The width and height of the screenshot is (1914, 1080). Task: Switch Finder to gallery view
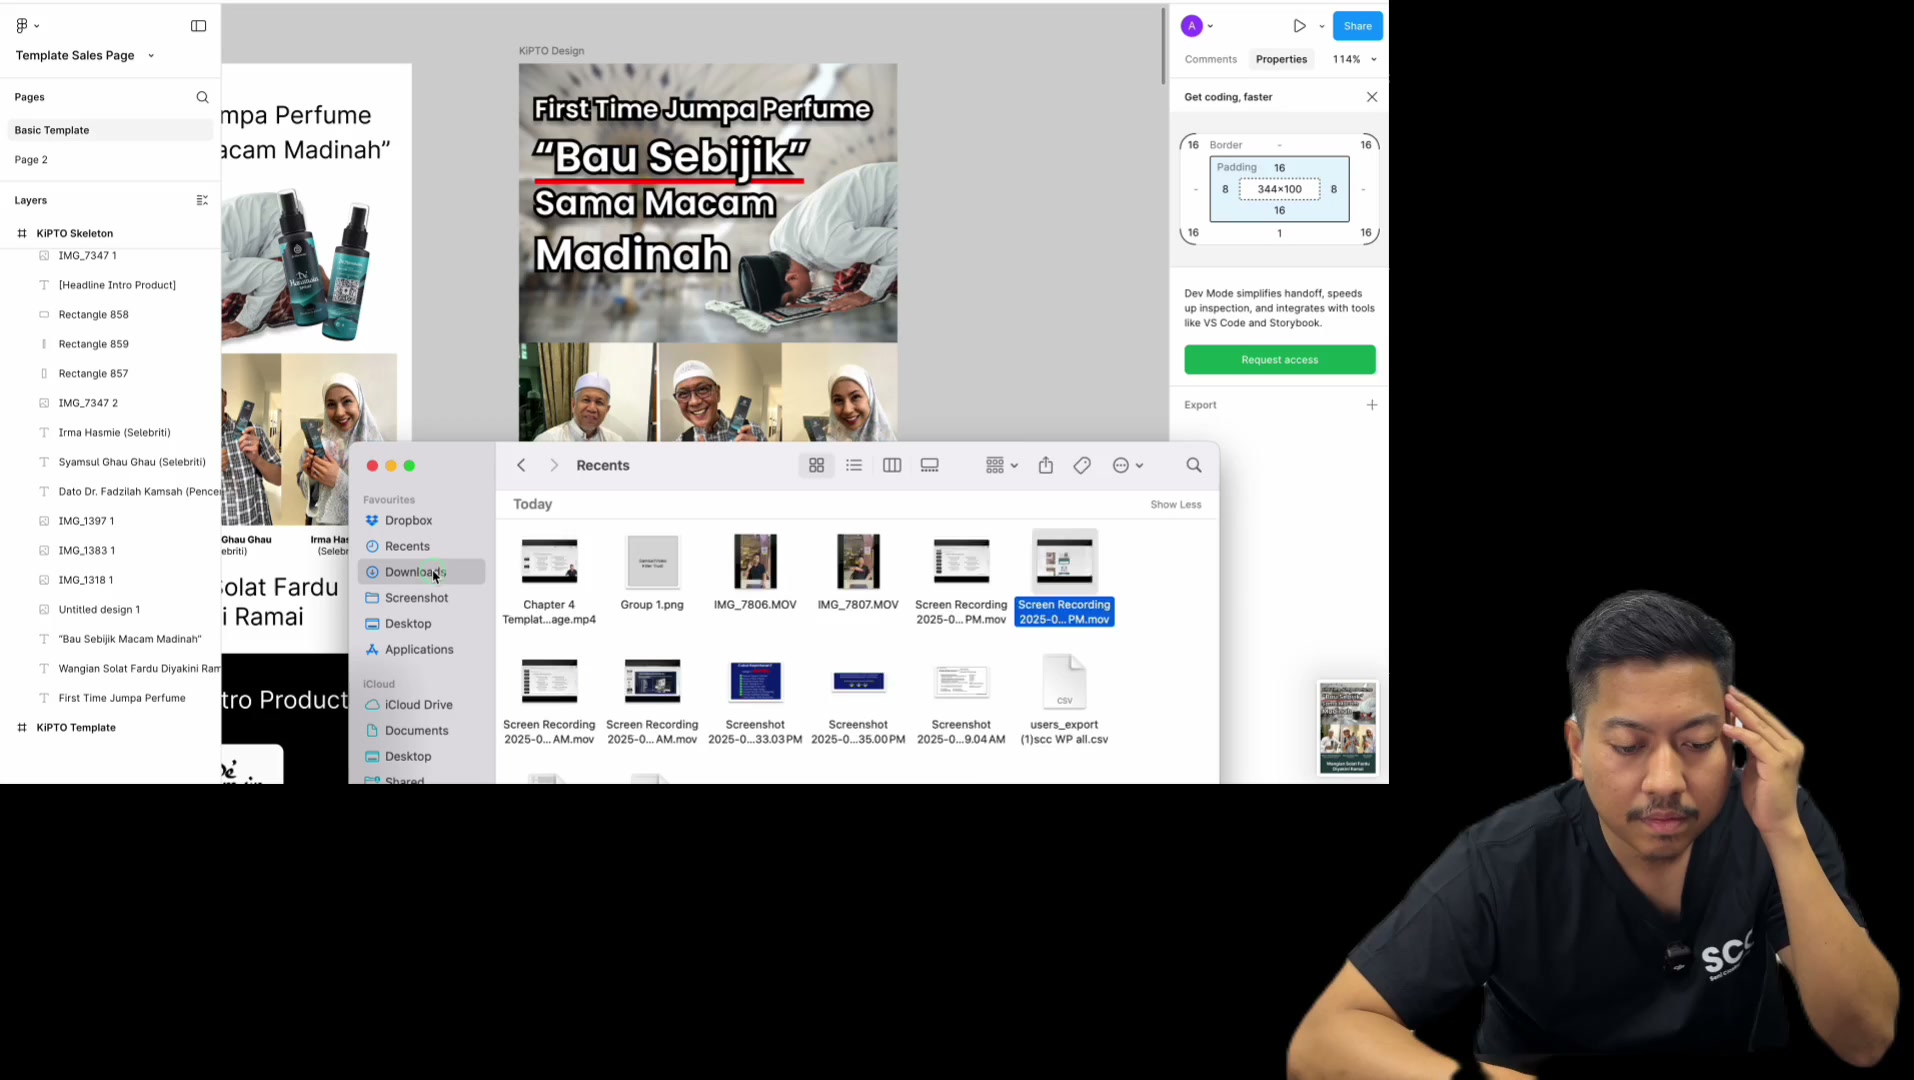tap(930, 465)
